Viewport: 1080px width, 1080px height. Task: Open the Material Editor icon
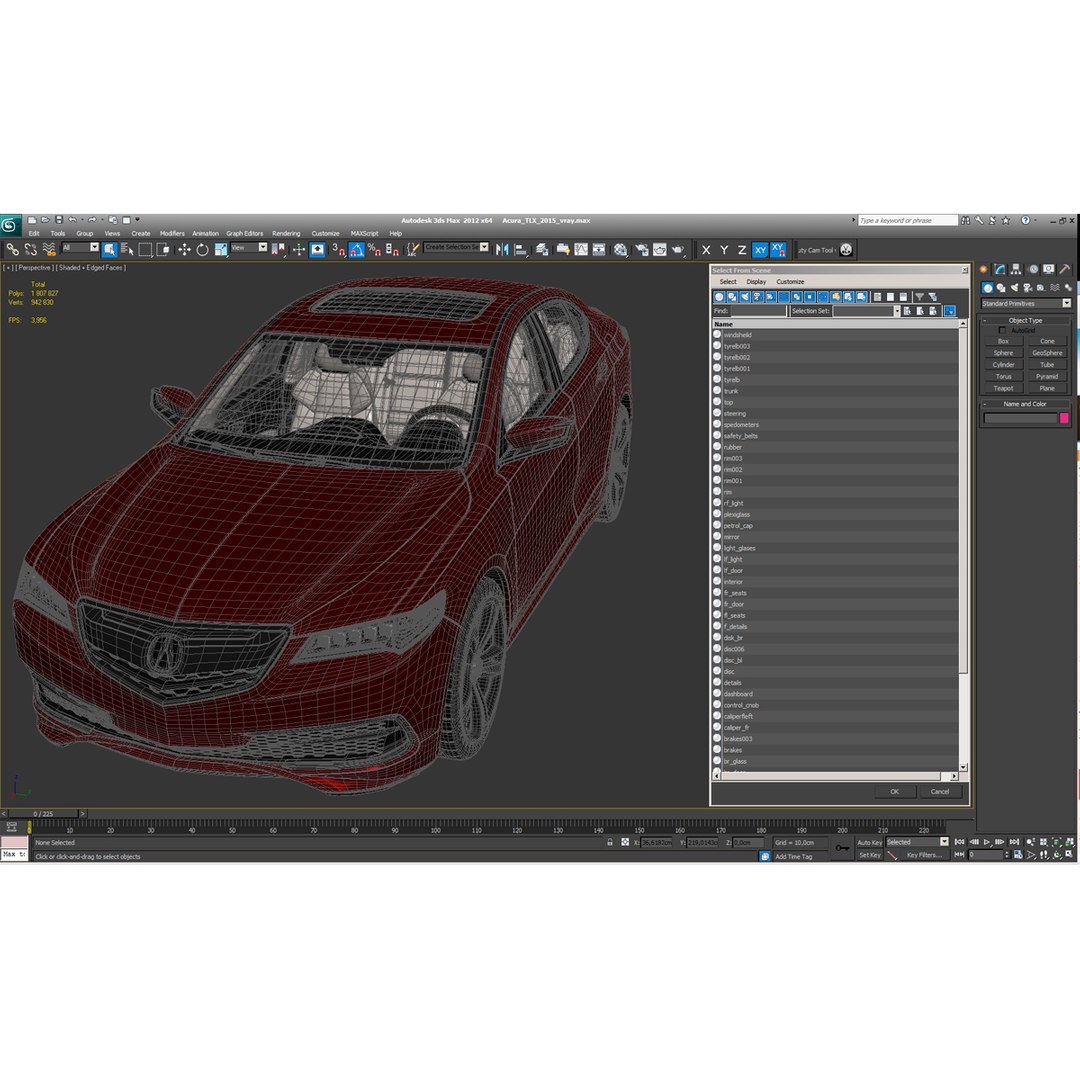click(x=621, y=249)
